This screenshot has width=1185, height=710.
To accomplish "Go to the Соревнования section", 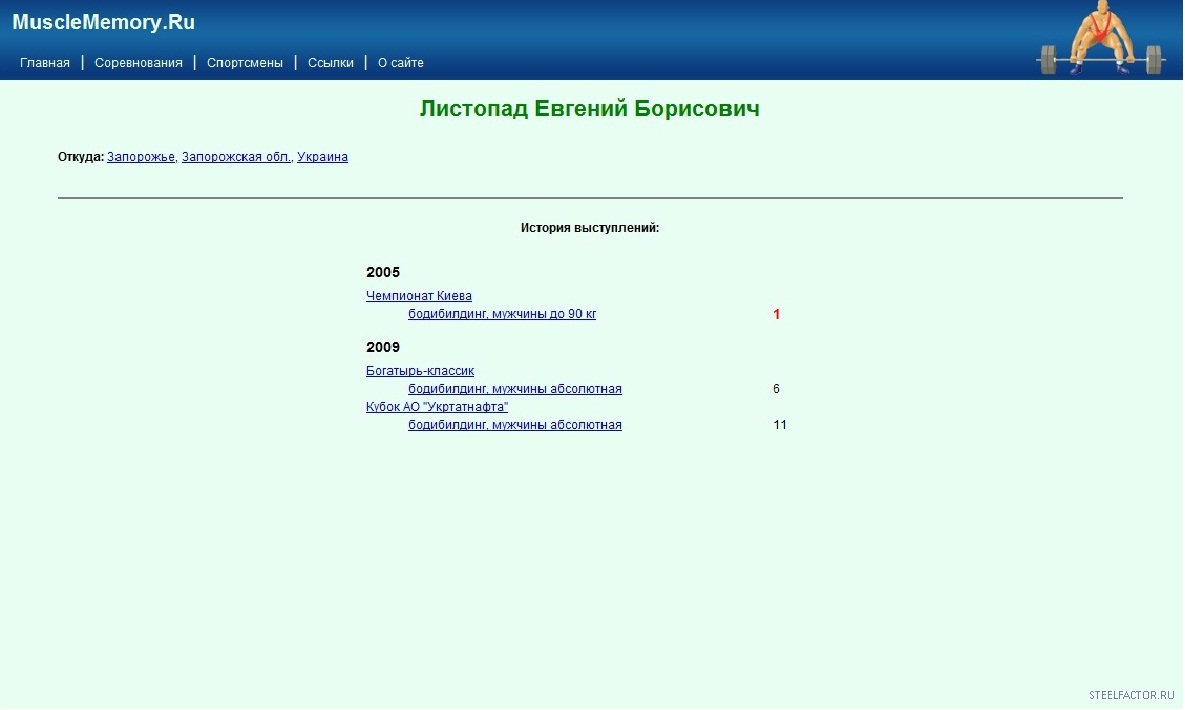I will tap(139, 63).
